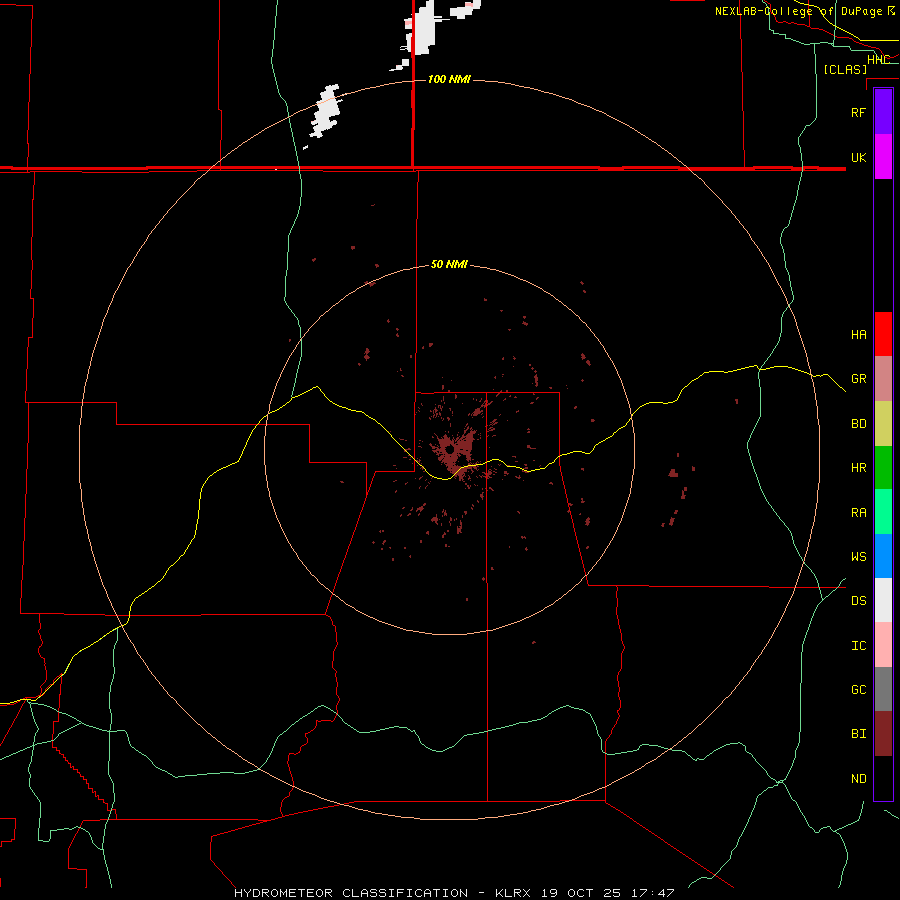Click the ND black legend swatch
The height and width of the screenshot is (900, 900).
coord(883,778)
